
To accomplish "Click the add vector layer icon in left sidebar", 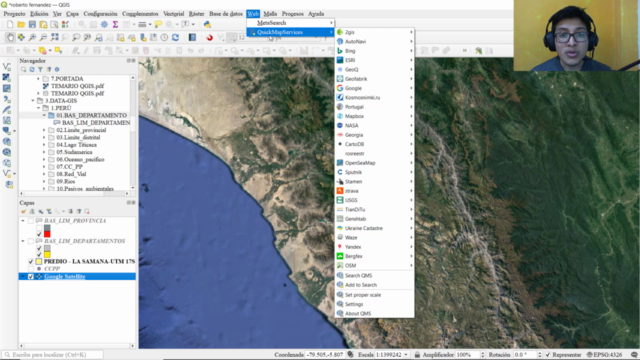I will point(7,67).
